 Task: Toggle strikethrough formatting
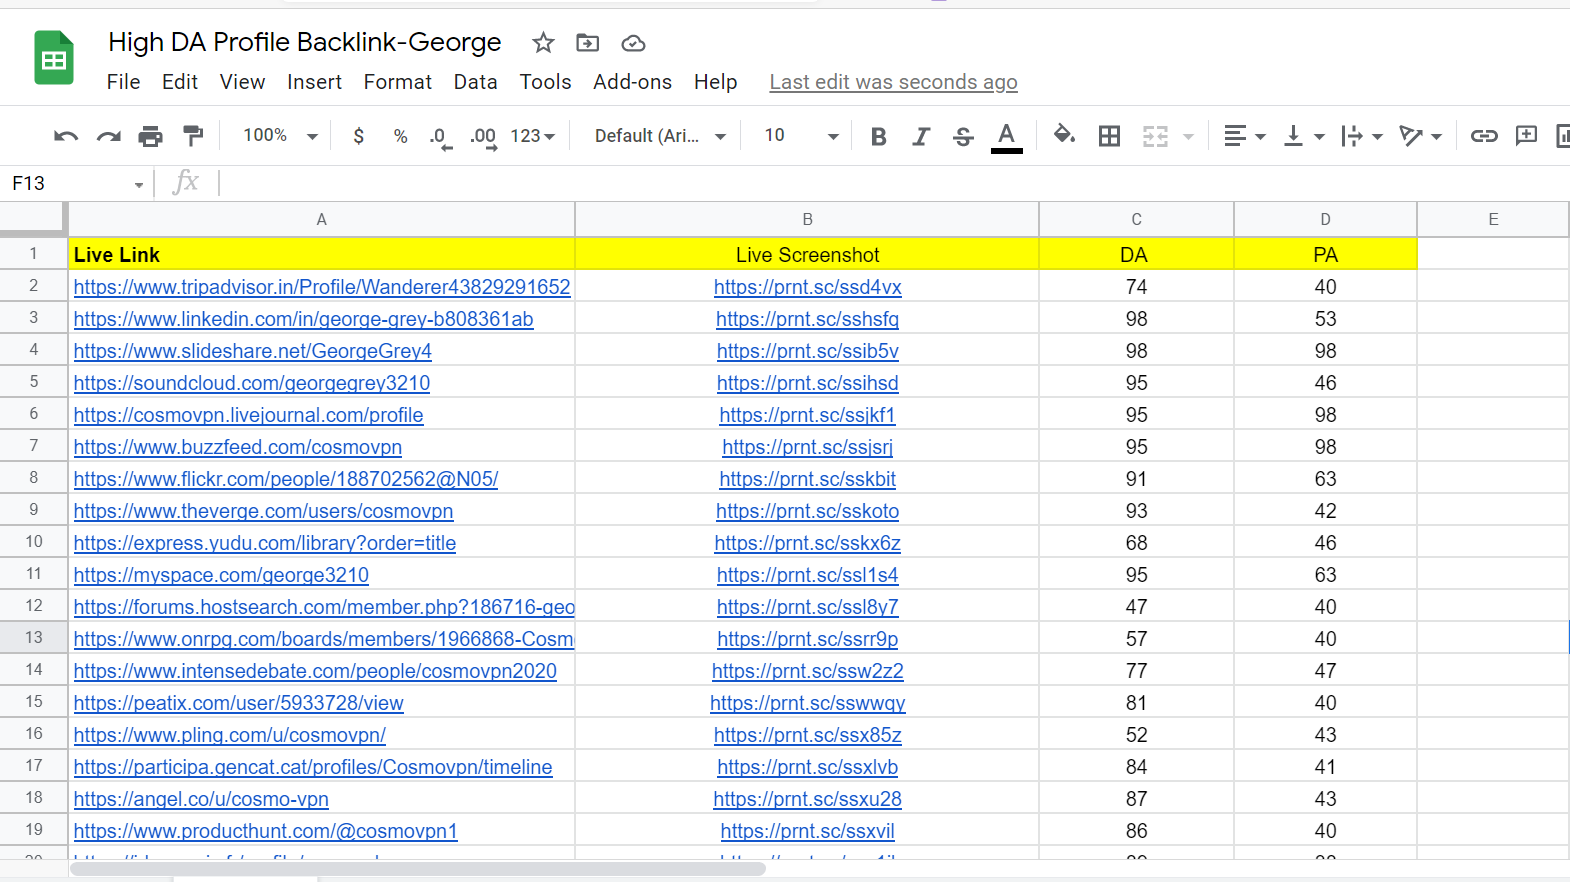(x=963, y=136)
